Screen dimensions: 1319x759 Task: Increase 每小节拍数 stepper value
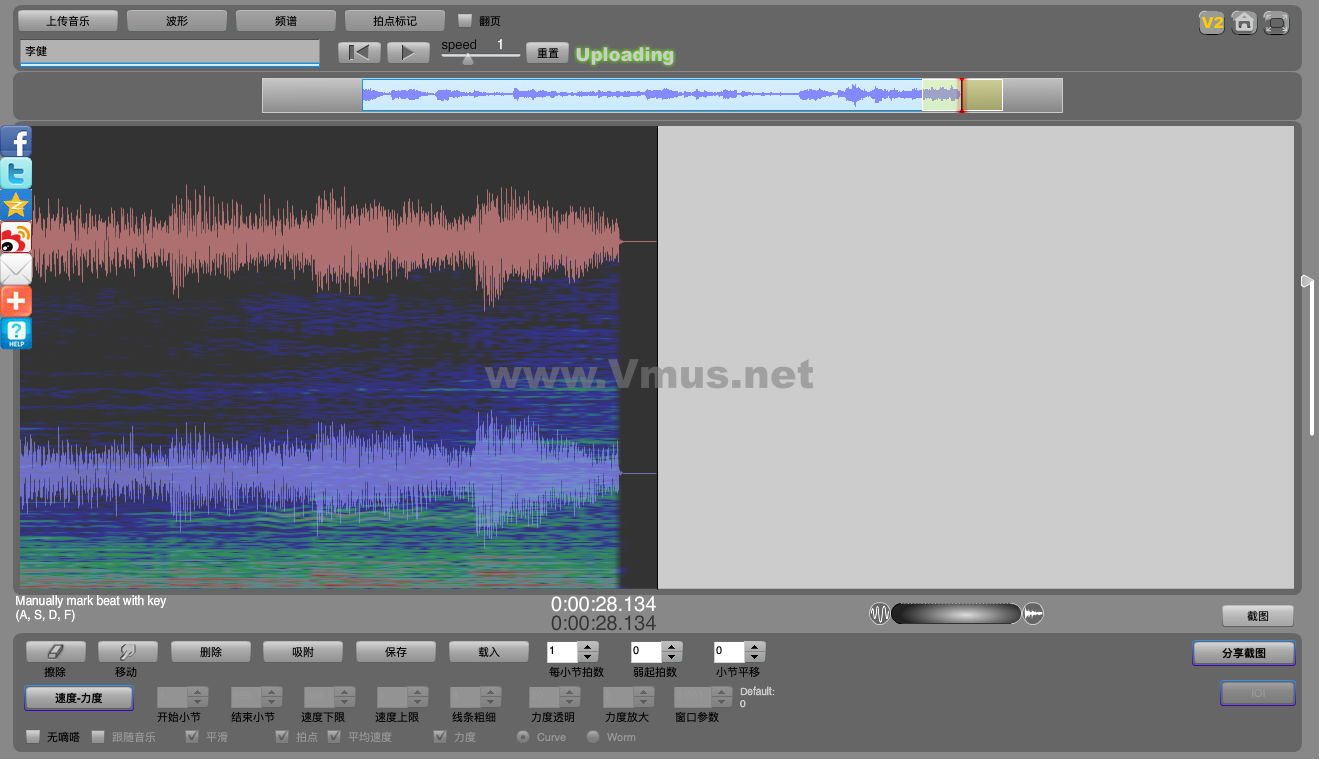coord(588,647)
